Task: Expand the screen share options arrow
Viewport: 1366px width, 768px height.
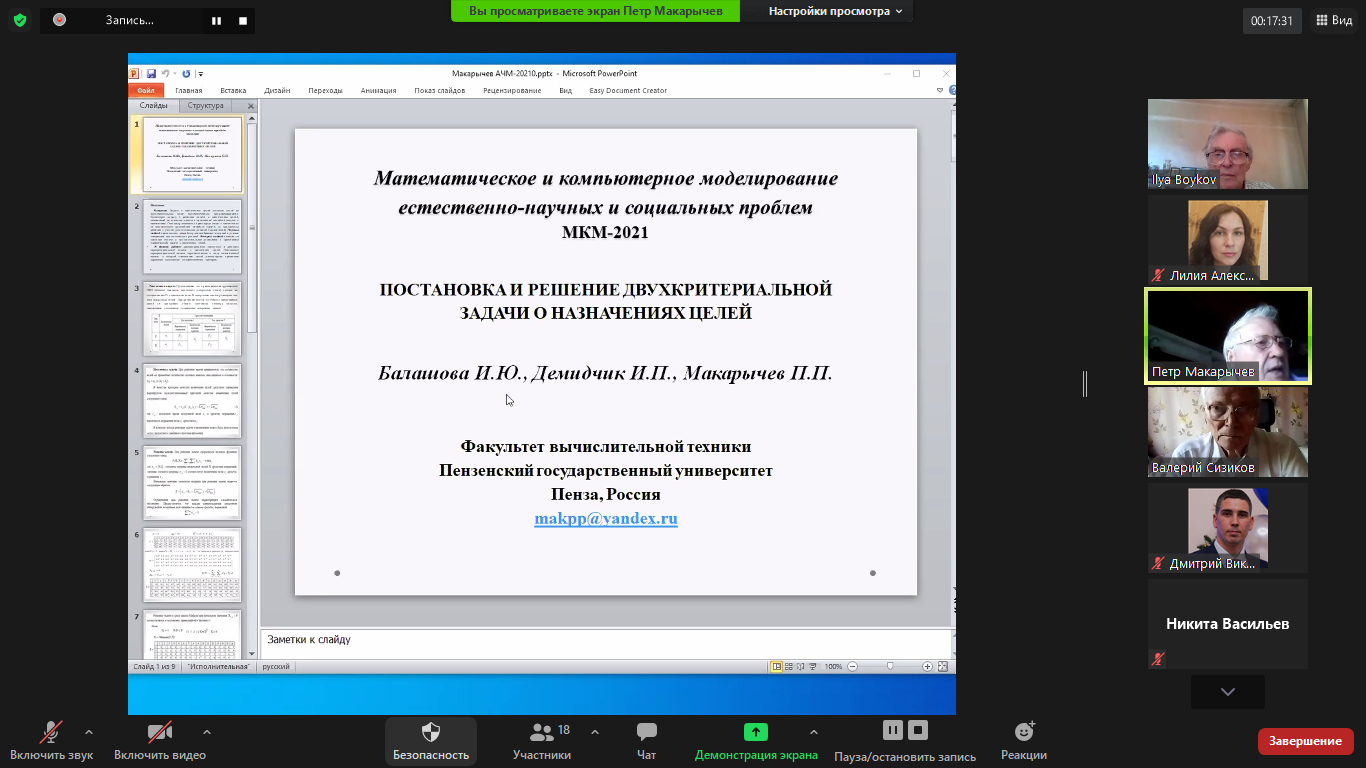Action: [813, 731]
